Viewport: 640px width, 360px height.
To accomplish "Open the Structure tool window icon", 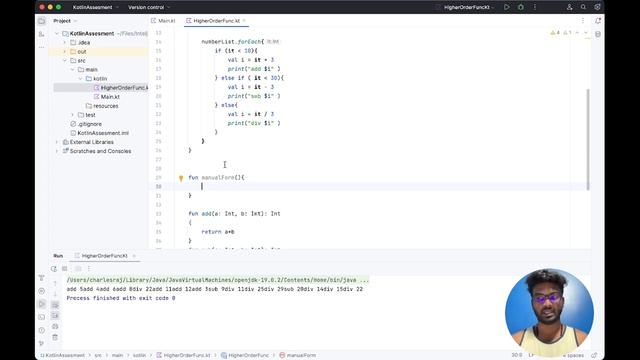I will tap(42, 35).
